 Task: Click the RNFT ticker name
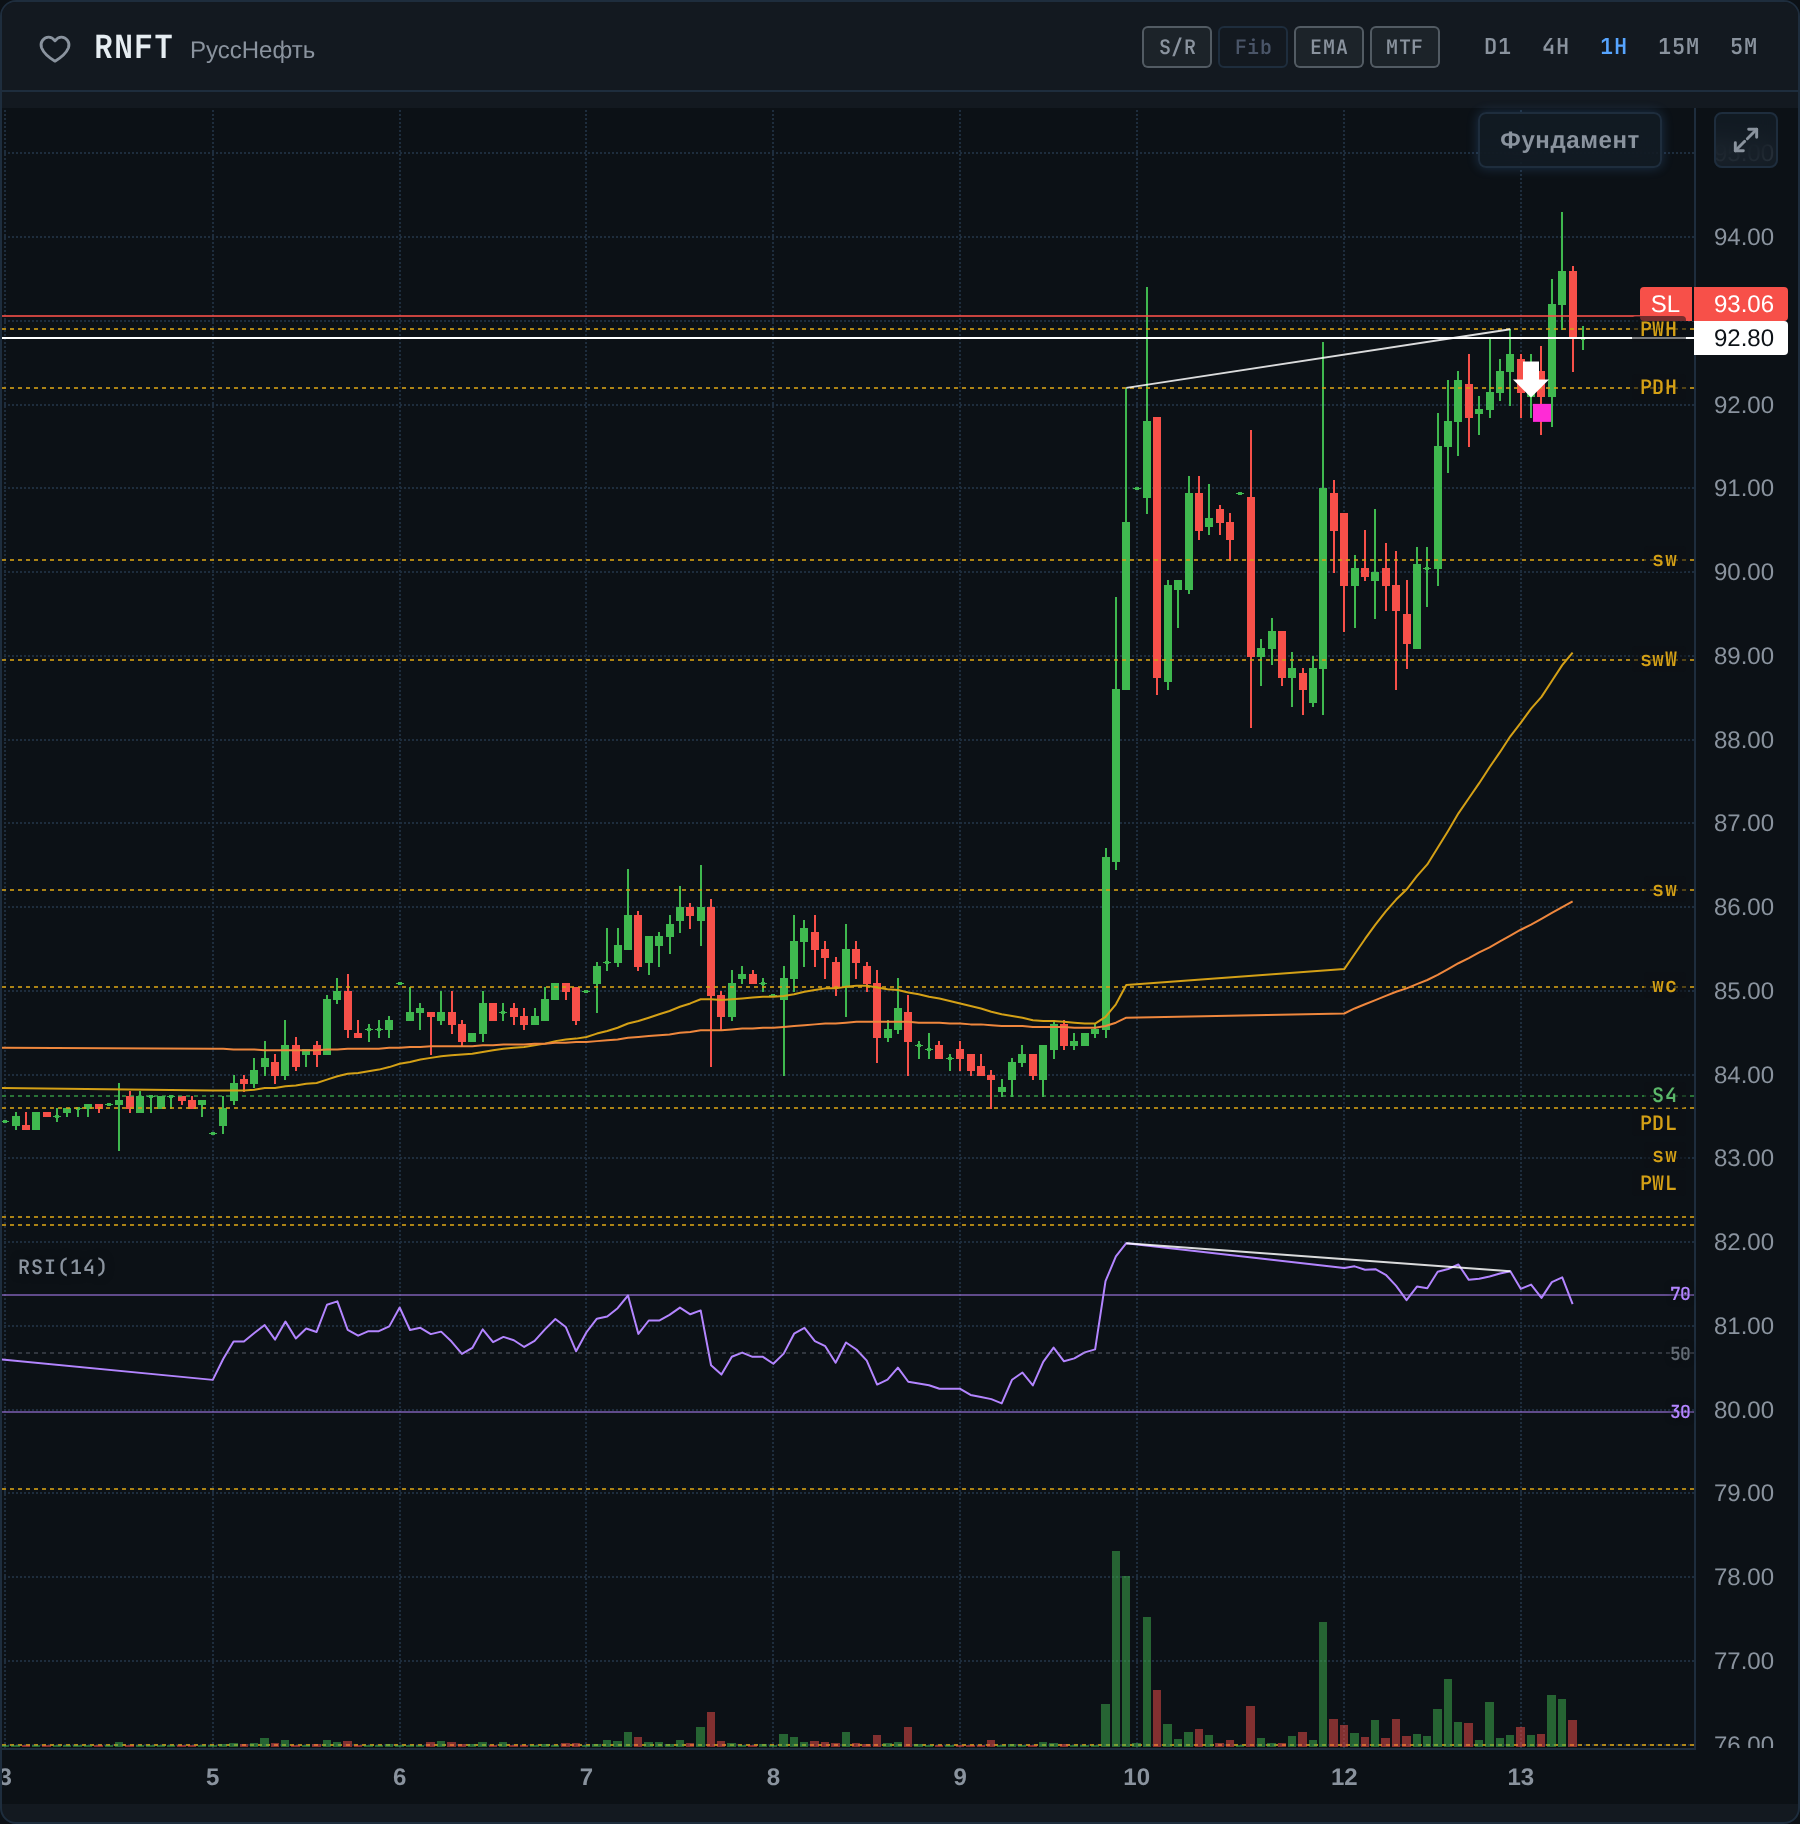(133, 47)
